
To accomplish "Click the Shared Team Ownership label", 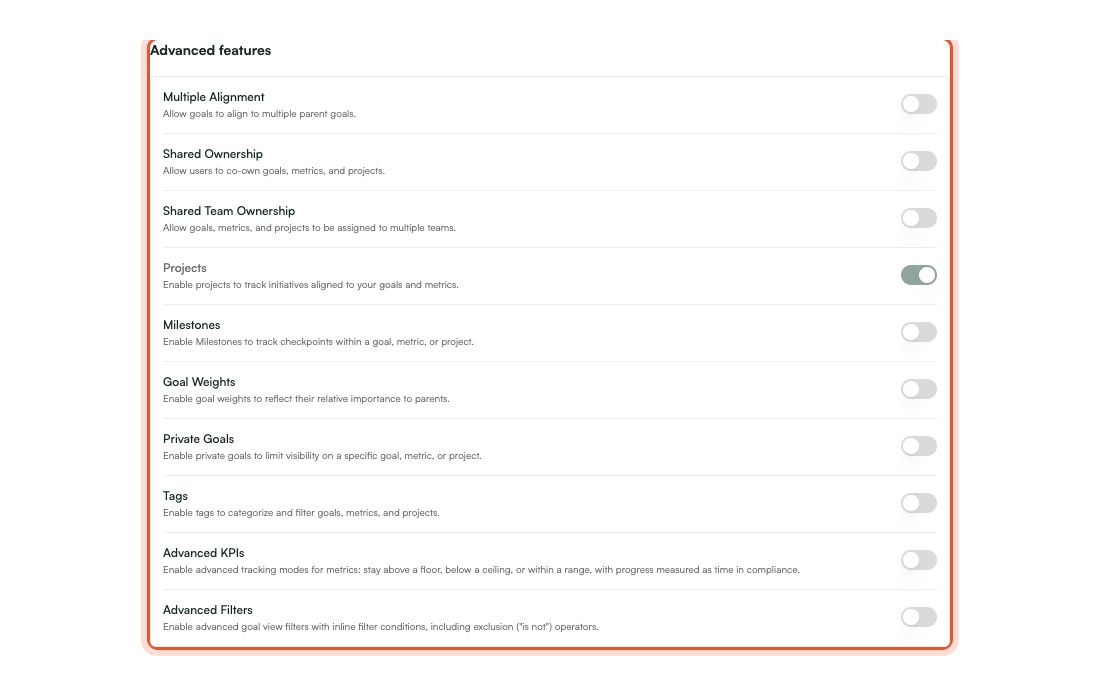I will click(x=229, y=211).
